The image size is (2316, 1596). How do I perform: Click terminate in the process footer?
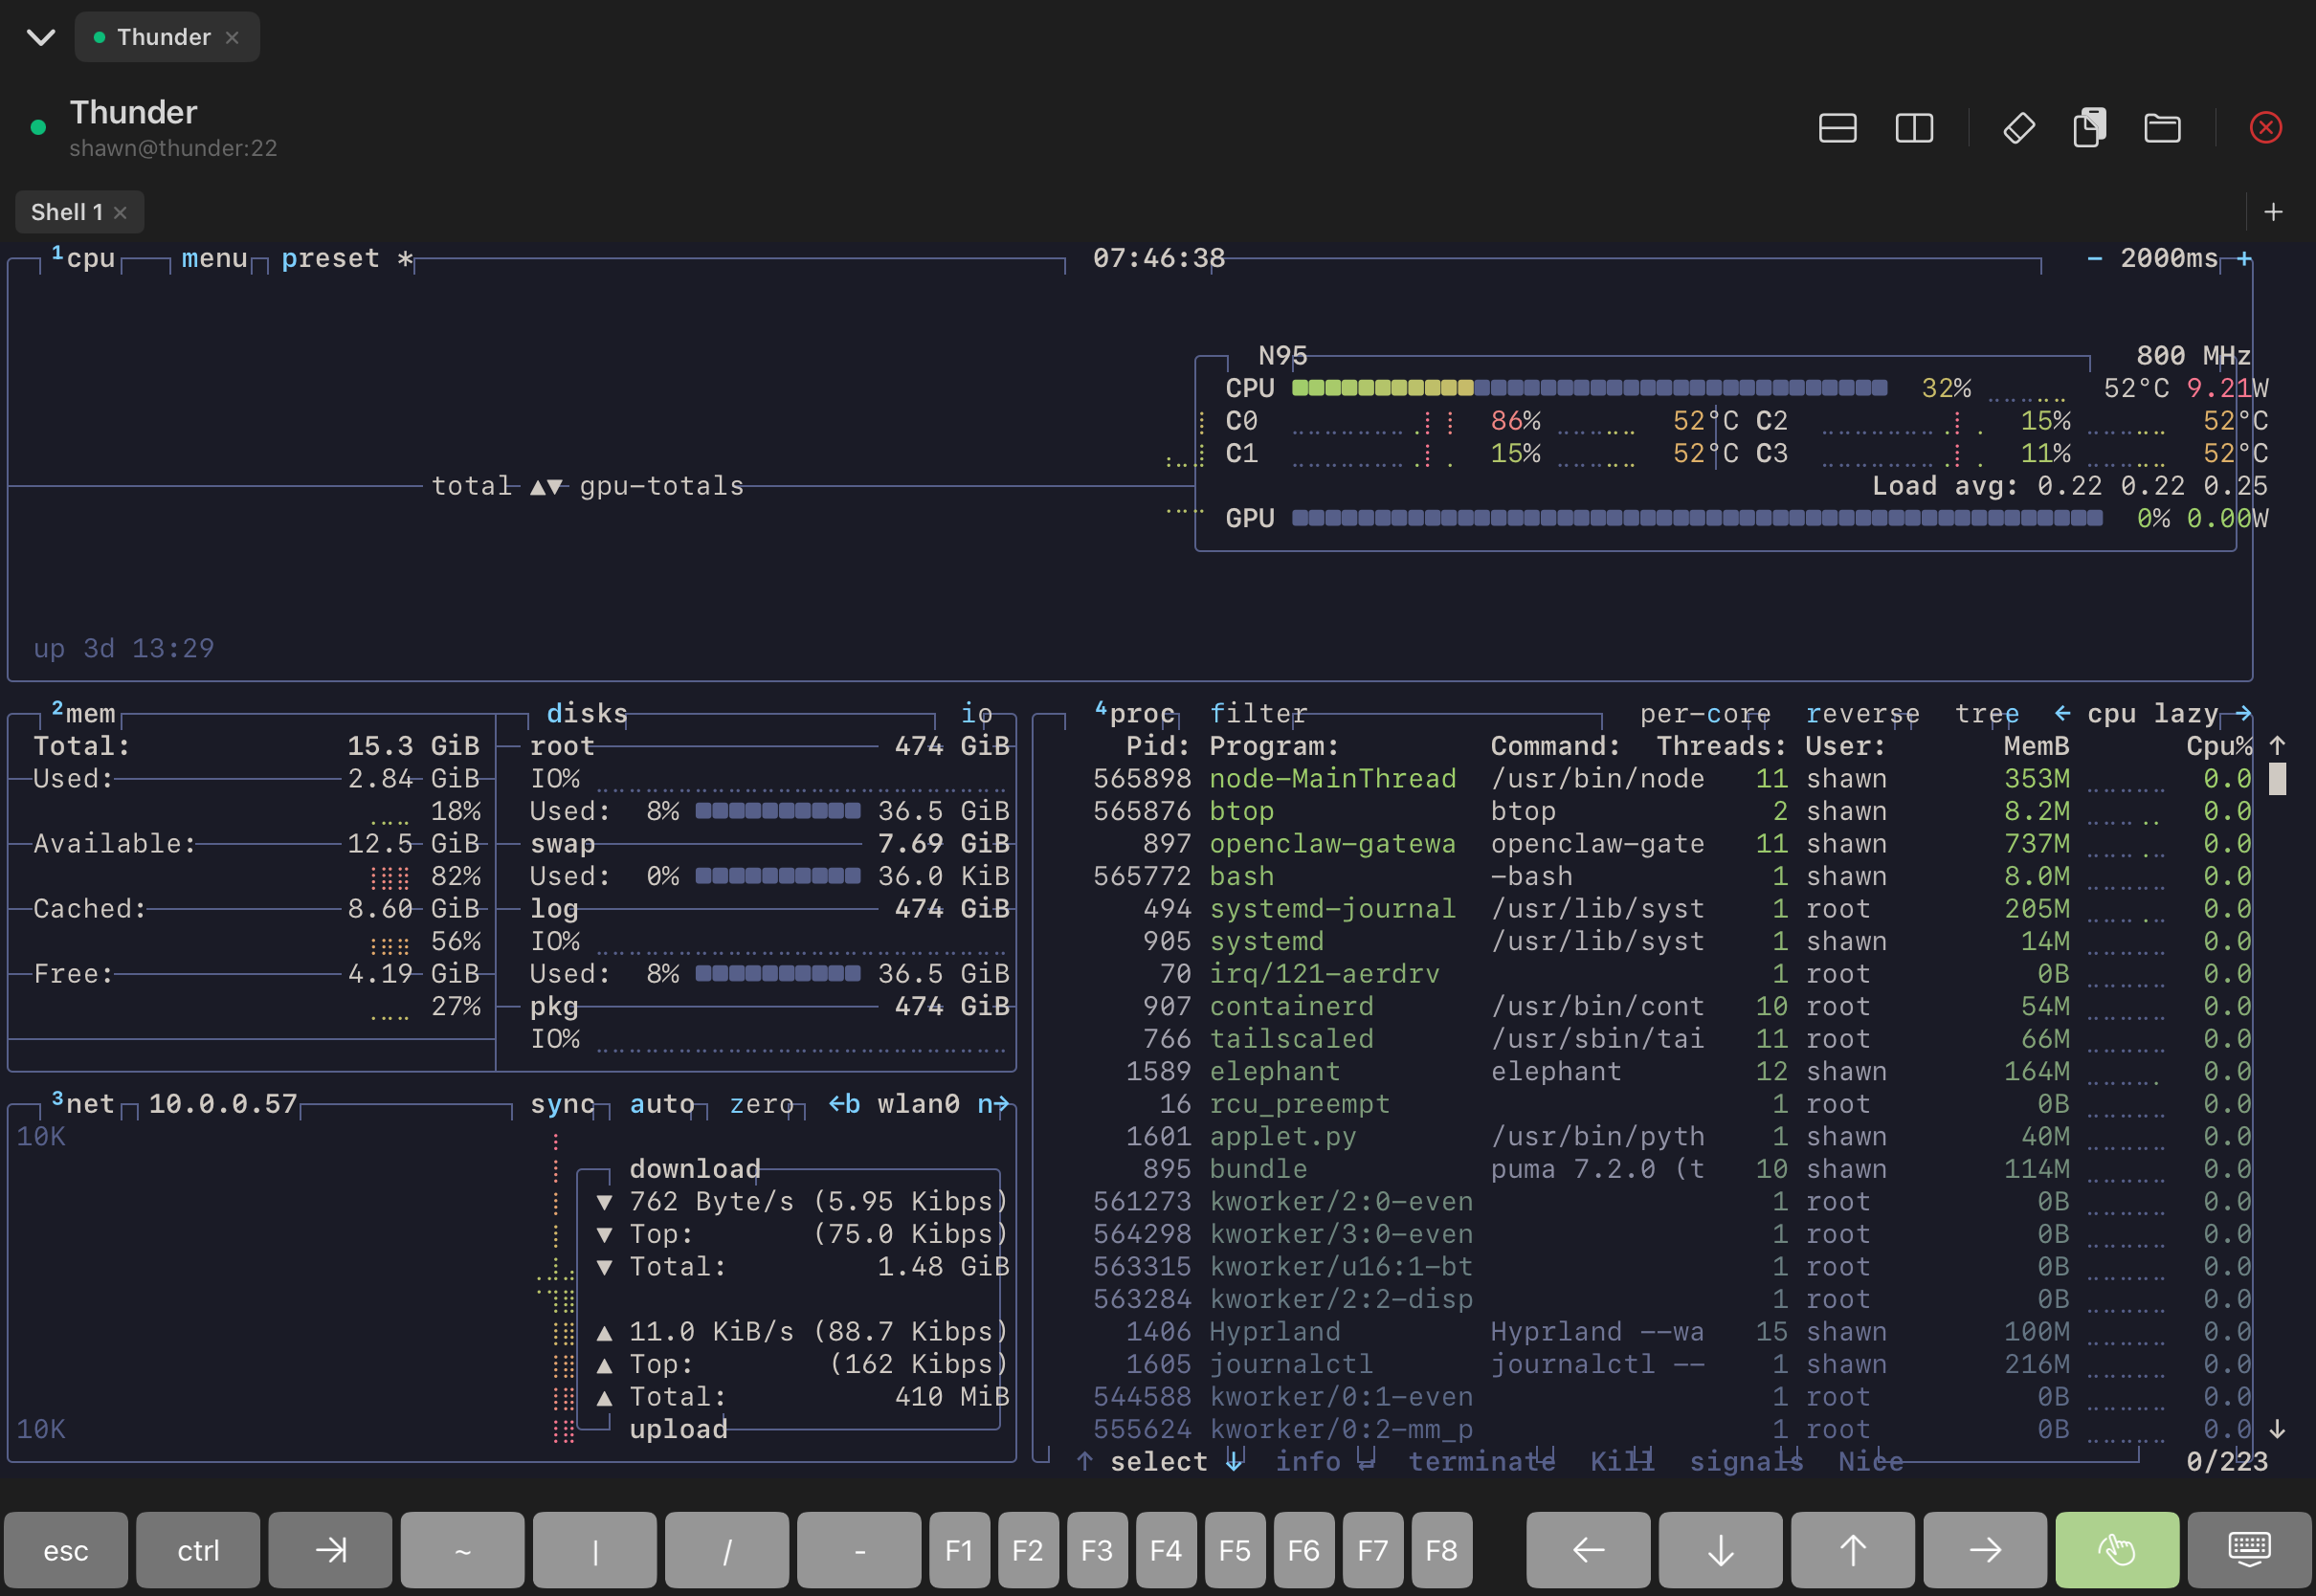[x=1482, y=1460]
